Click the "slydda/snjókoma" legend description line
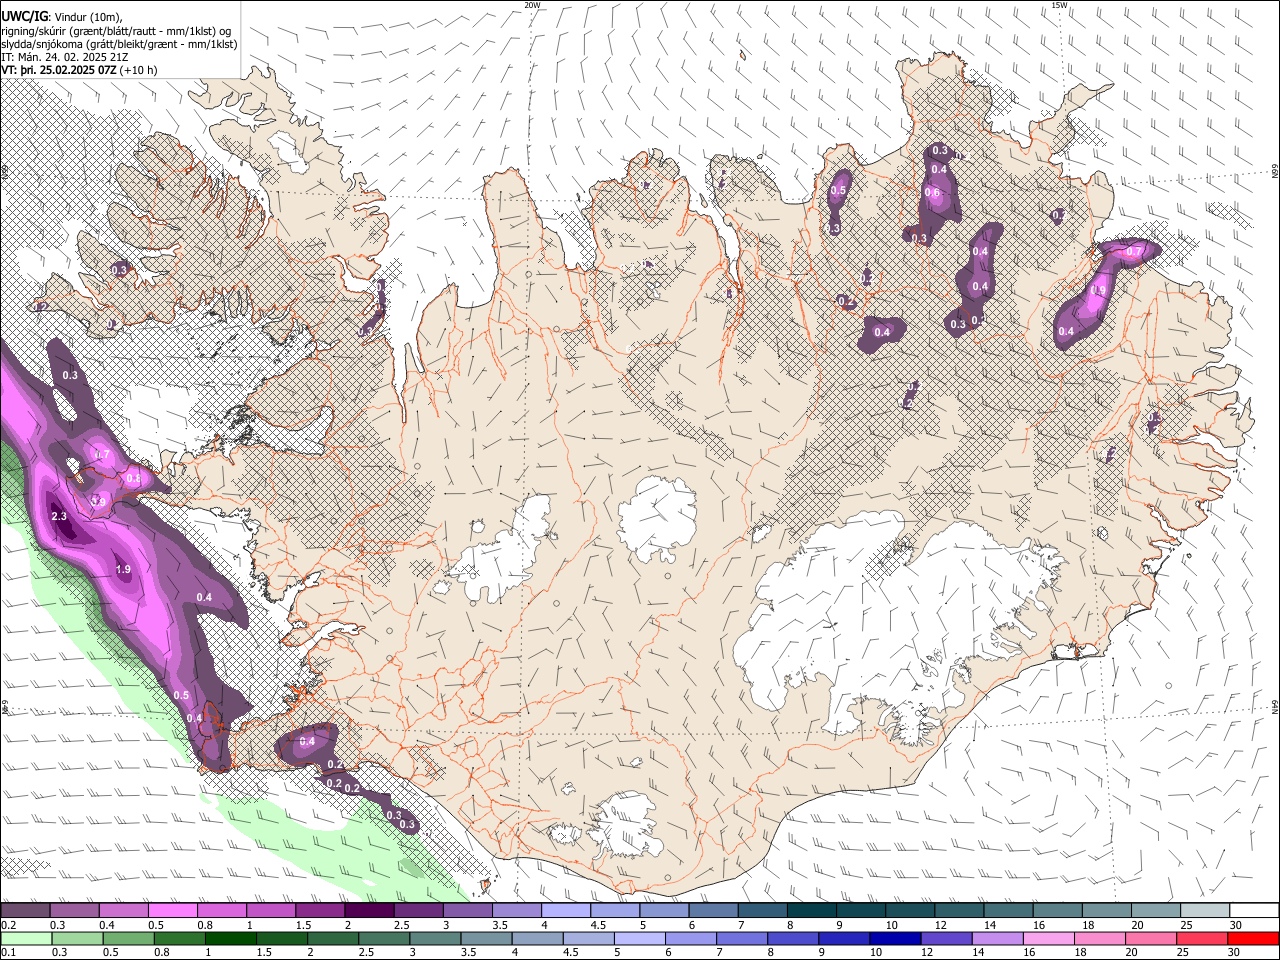This screenshot has height=960, width=1280. click(x=119, y=44)
